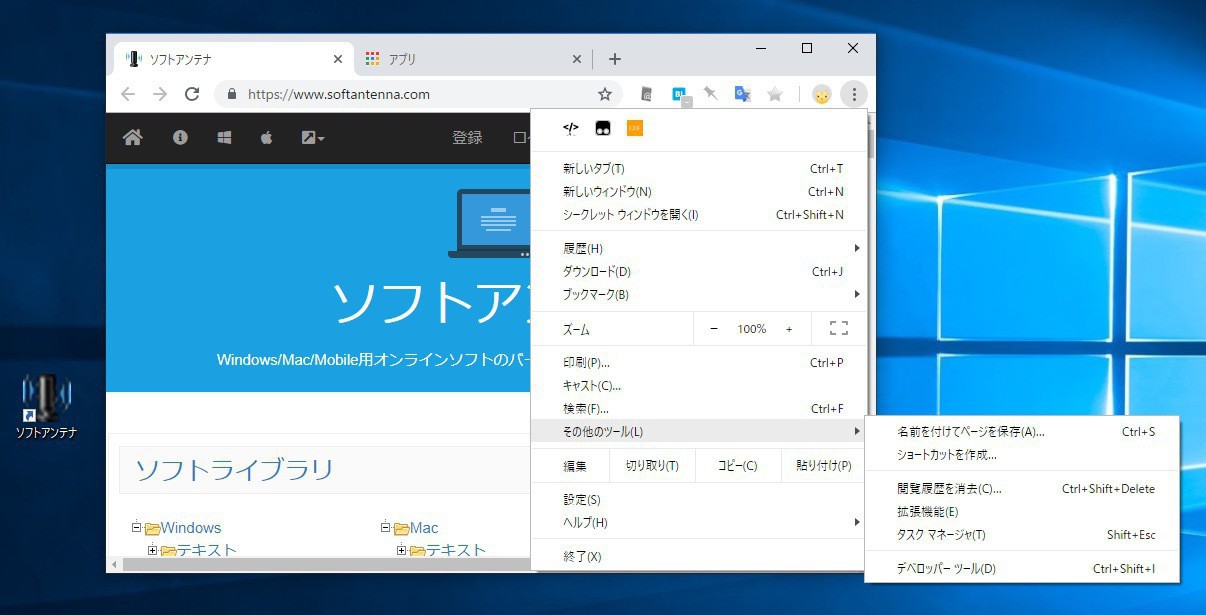Select 閲覧履歴を消去(C)... item

tap(1022, 489)
